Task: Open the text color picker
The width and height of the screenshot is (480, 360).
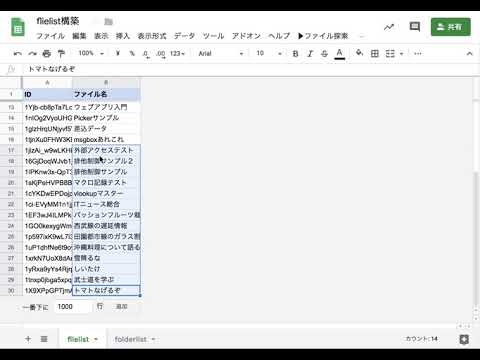Action: [339, 54]
